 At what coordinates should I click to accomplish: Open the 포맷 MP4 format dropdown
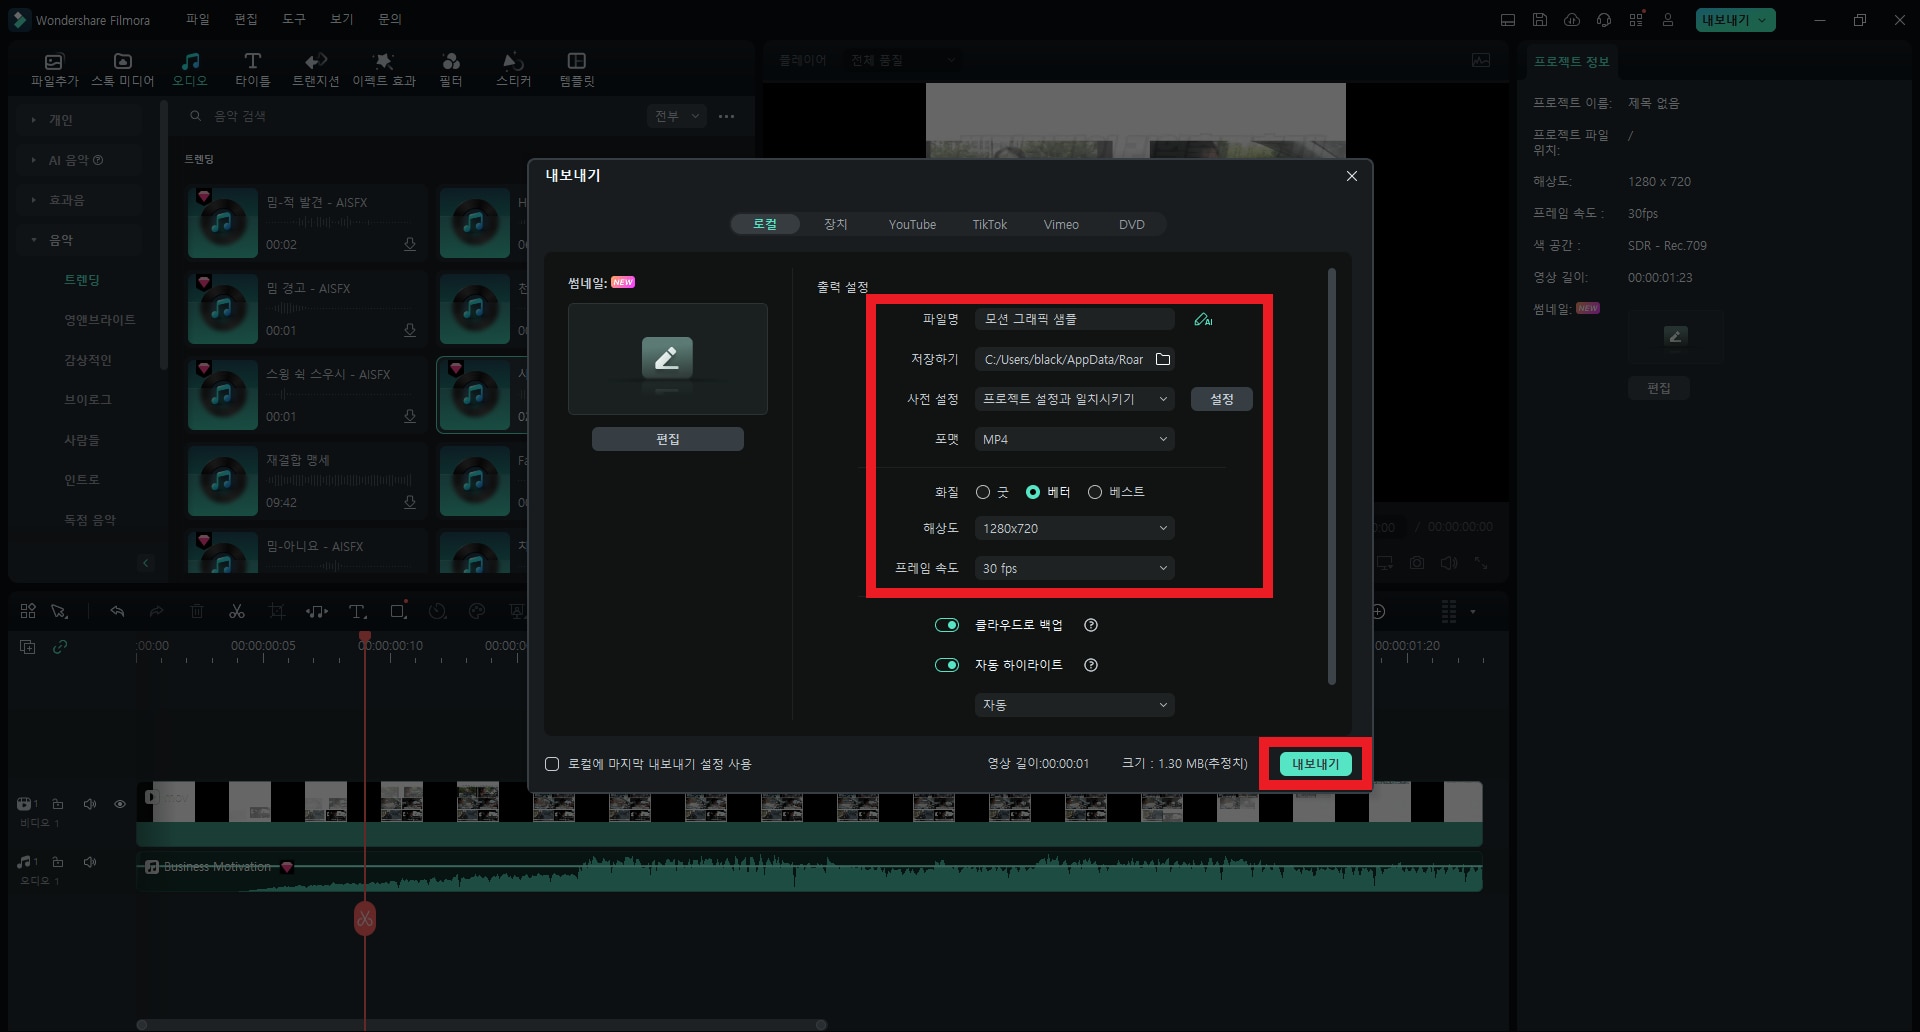tap(1074, 439)
